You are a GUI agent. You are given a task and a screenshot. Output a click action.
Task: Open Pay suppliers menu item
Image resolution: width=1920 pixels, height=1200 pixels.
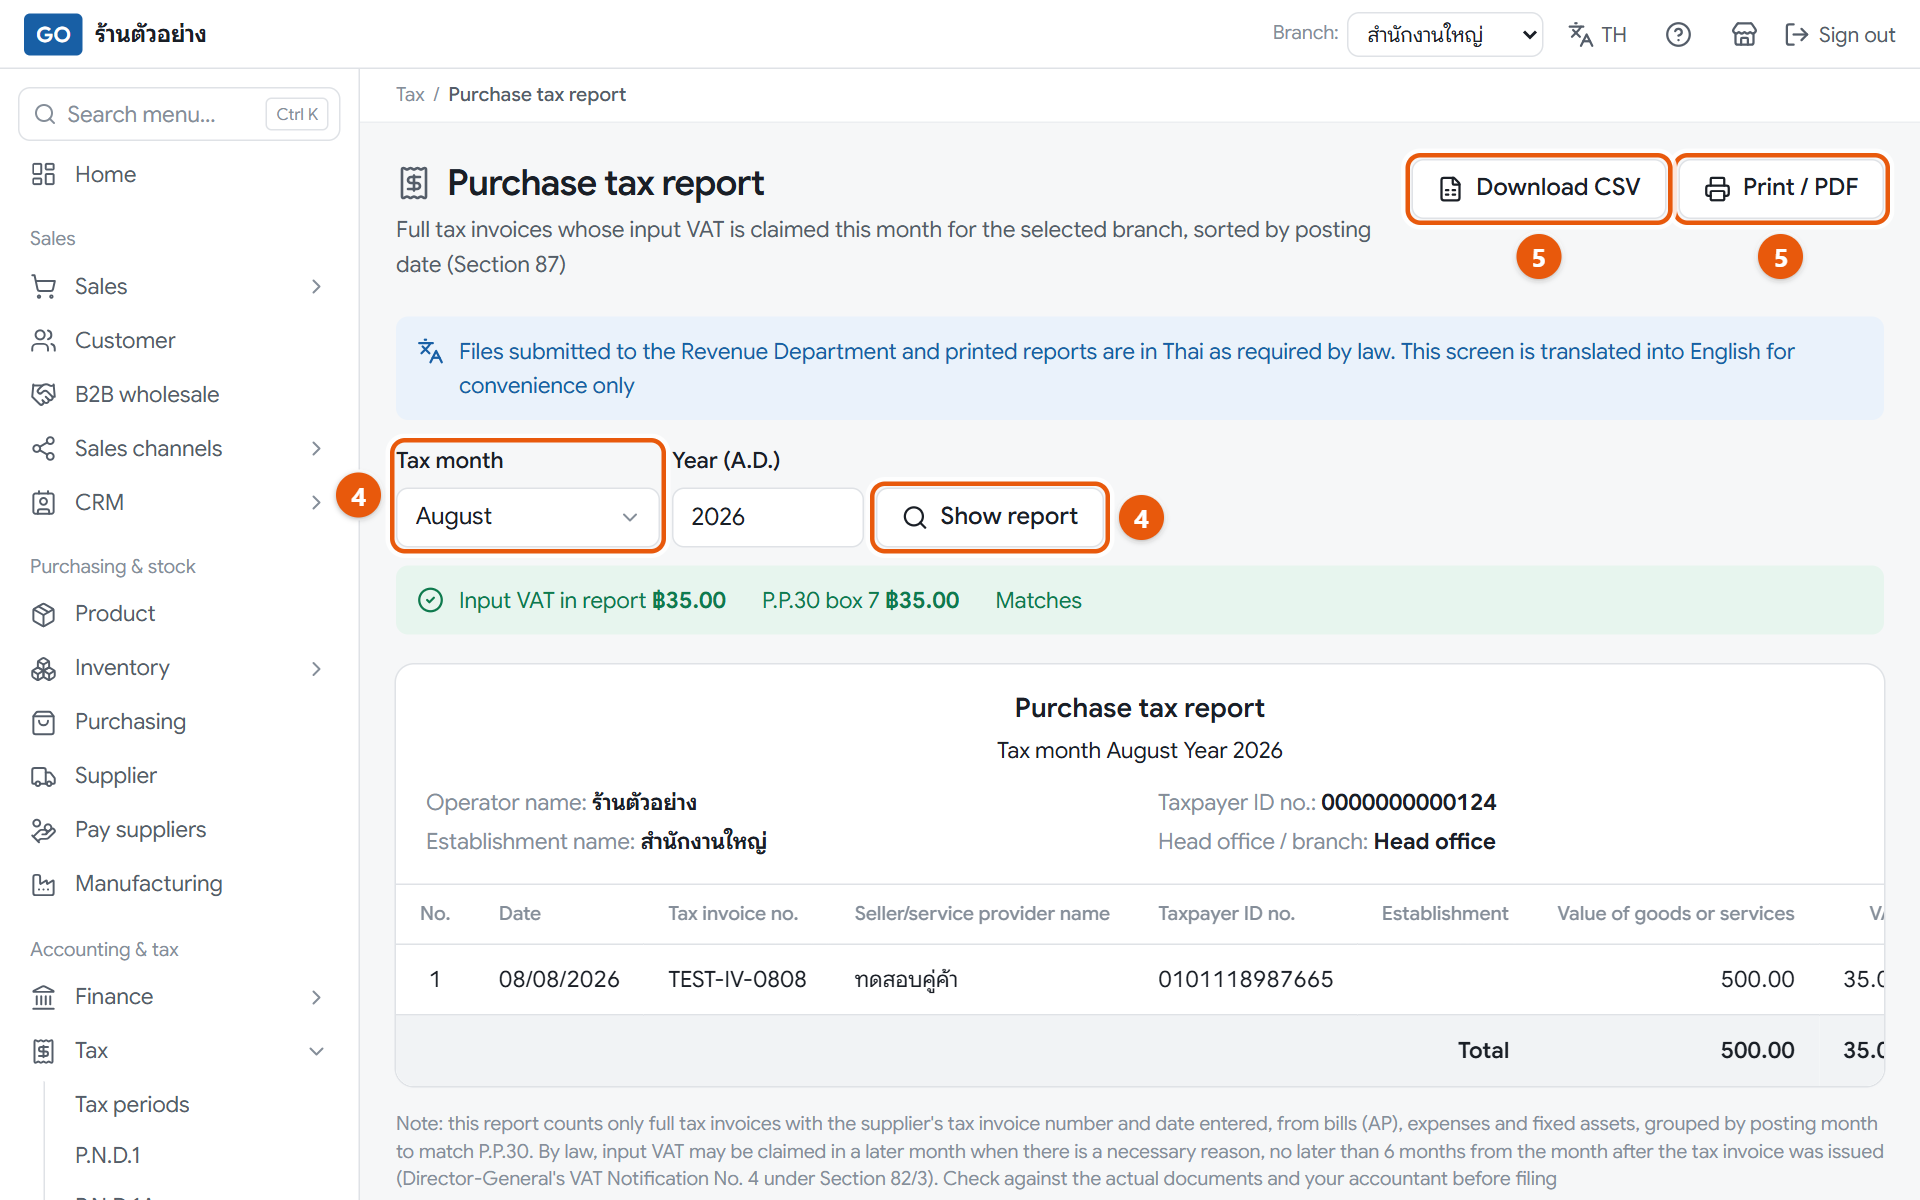[140, 830]
